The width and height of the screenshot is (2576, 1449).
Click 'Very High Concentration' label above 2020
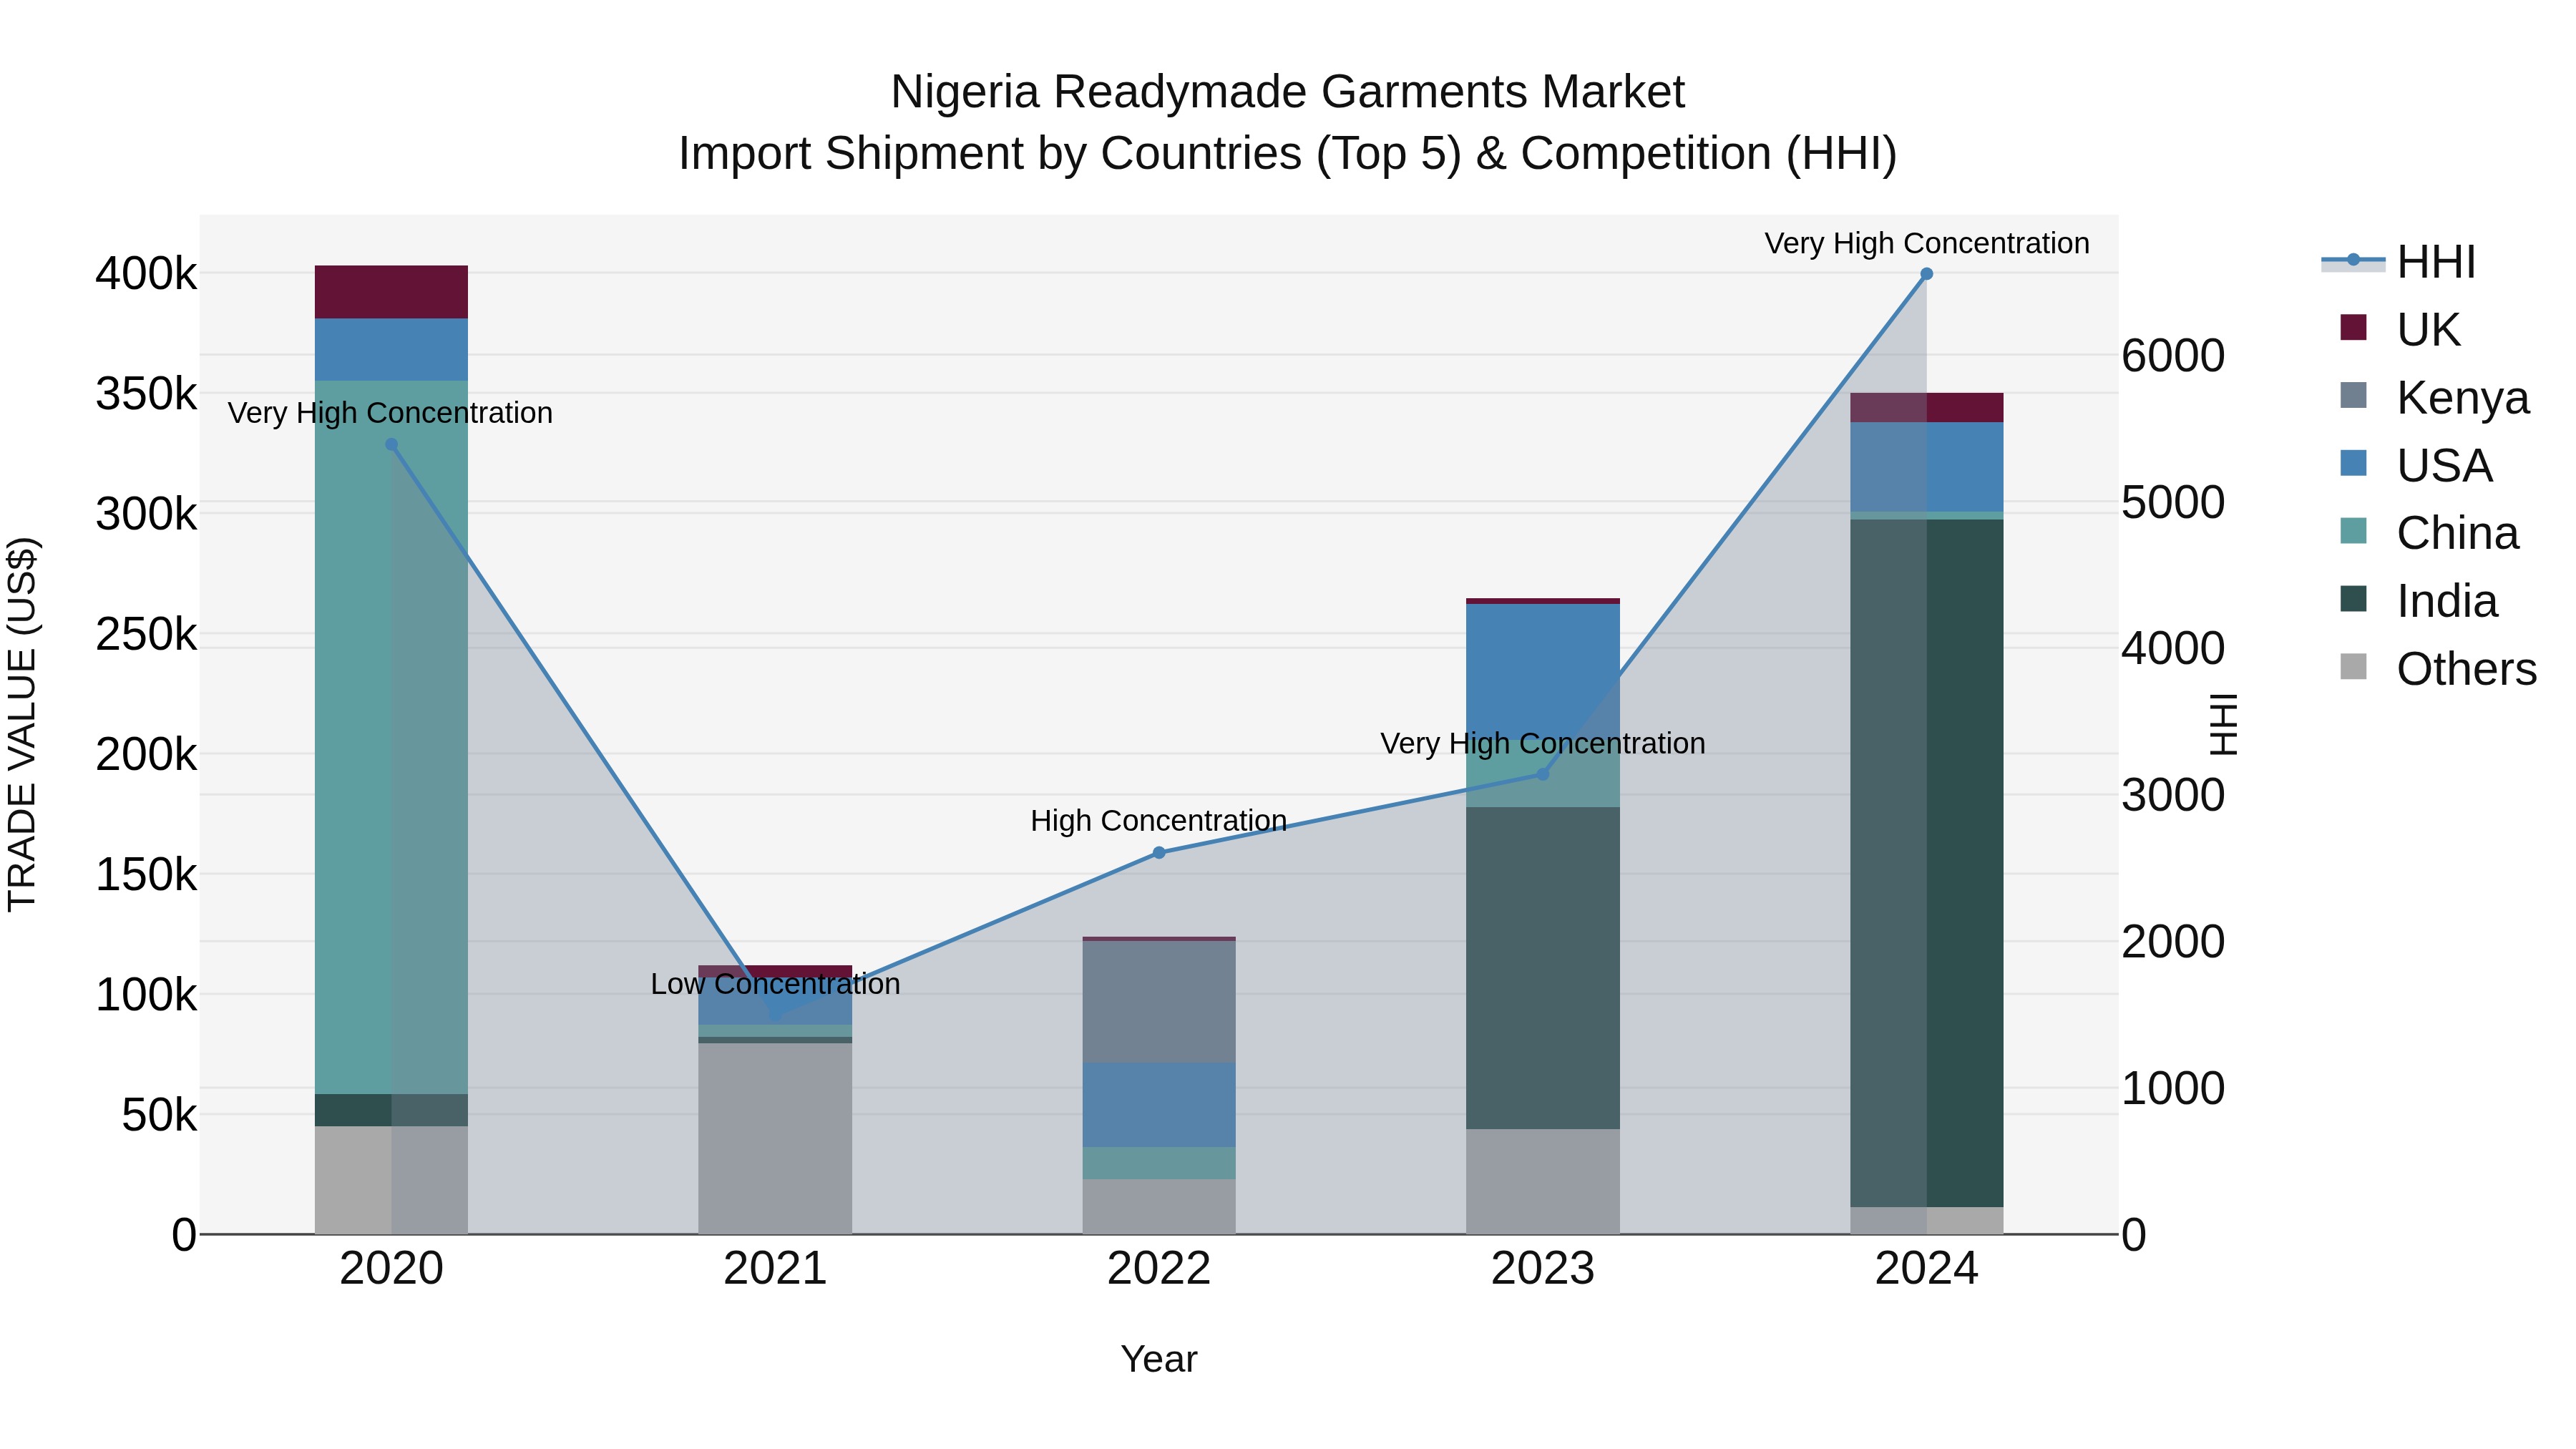(x=390, y=413)
